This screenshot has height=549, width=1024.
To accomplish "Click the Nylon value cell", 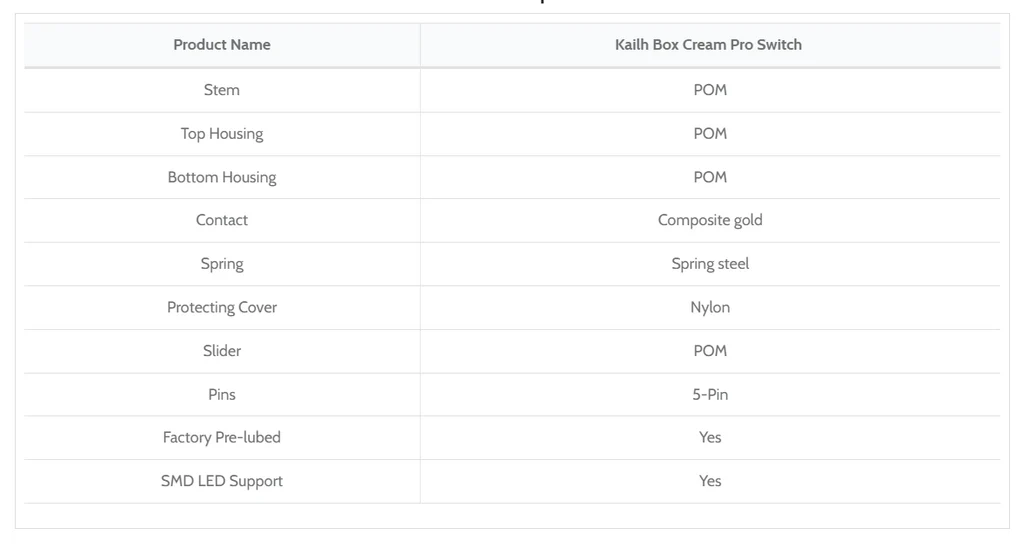I will click(x=710, y=307).
